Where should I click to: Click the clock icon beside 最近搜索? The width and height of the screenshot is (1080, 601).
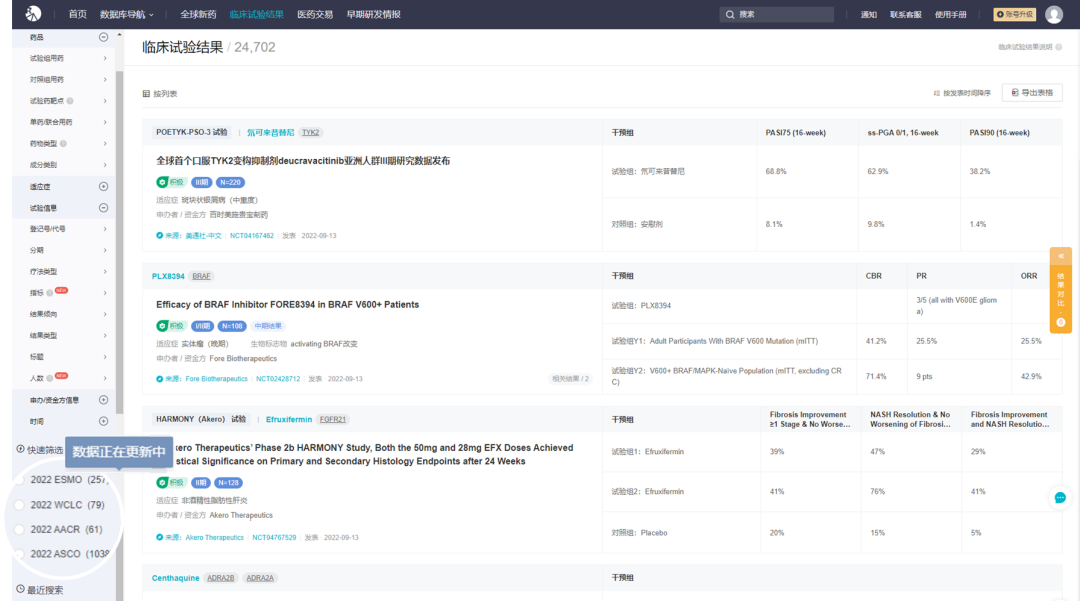point(20,589)
